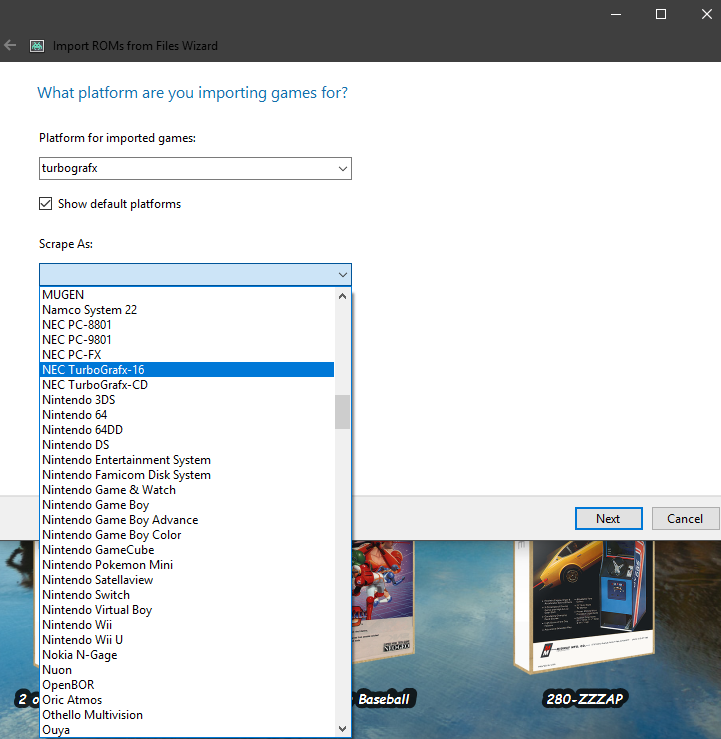Click the Baseball game box art
The height and width of the screenshot is (739, 721).
(x=383, y=601)
